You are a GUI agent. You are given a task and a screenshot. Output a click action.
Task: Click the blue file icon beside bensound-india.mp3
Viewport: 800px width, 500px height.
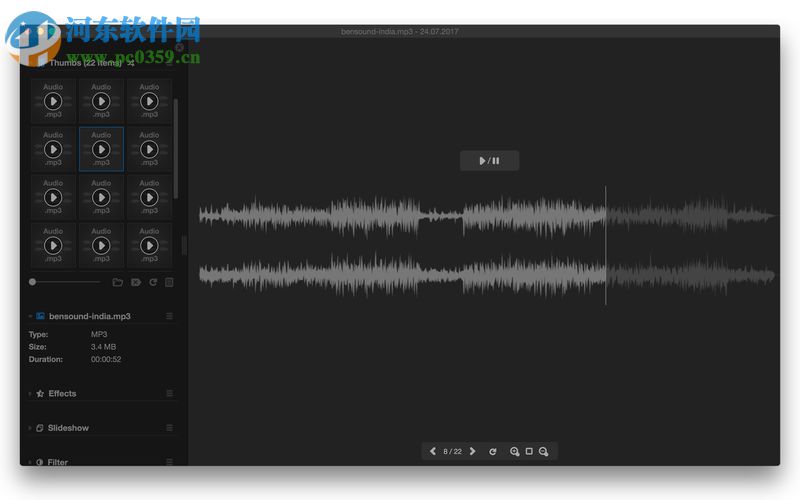[x=40, y=316]
